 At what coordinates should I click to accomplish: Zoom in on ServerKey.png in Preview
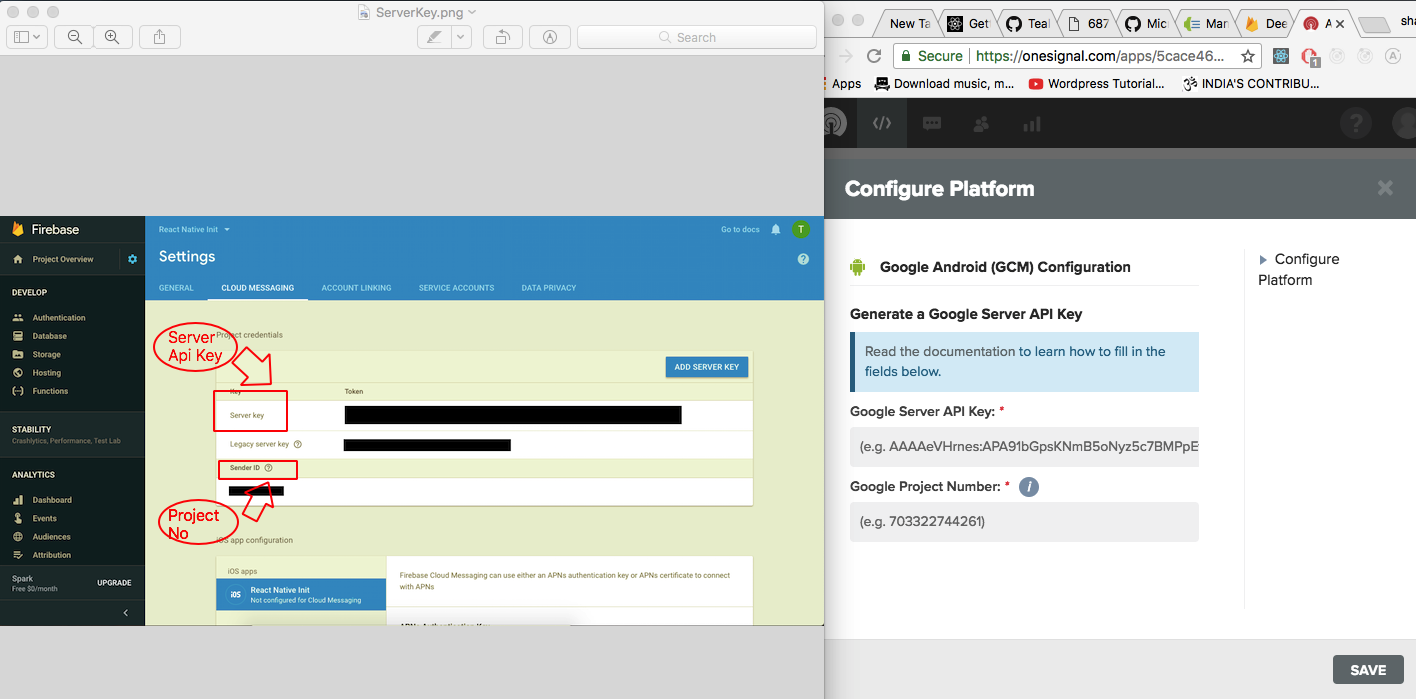pos(112,37)
